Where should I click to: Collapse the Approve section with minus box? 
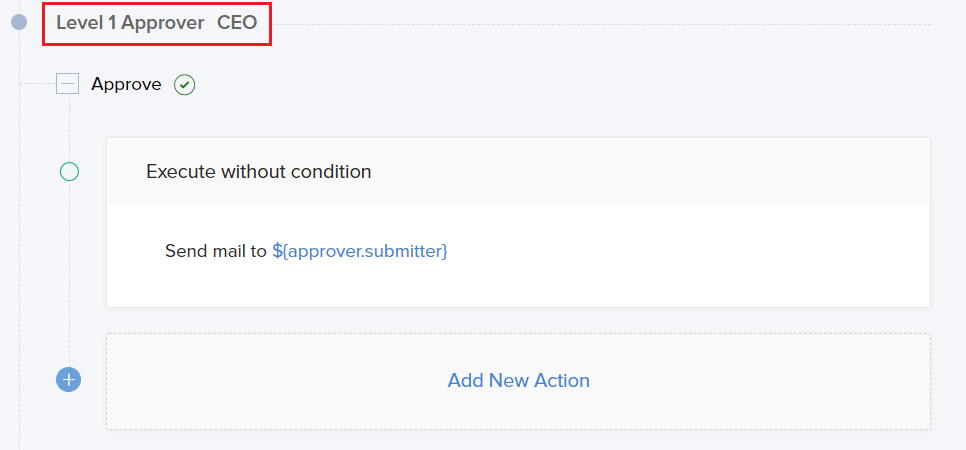coord(67,84)
